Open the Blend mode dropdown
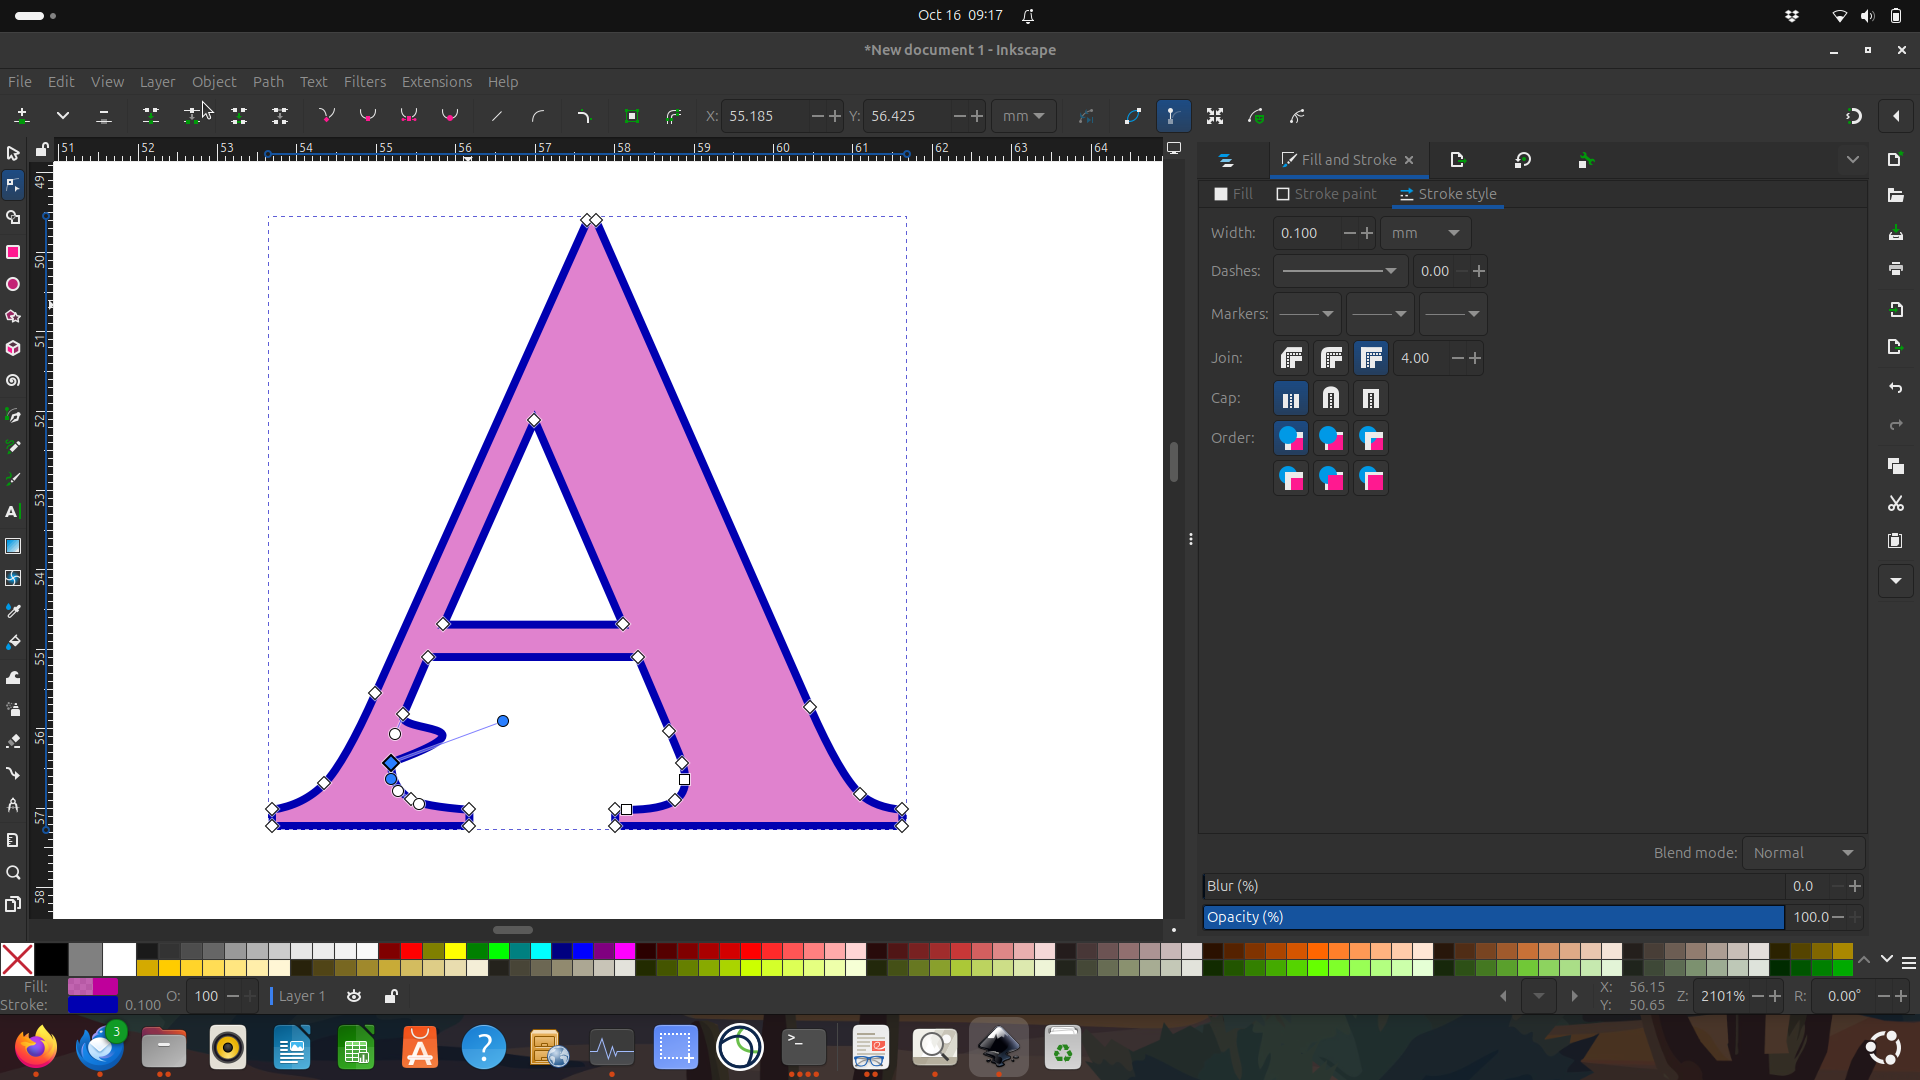The image size is (1920, 1080). [1802, 852]
